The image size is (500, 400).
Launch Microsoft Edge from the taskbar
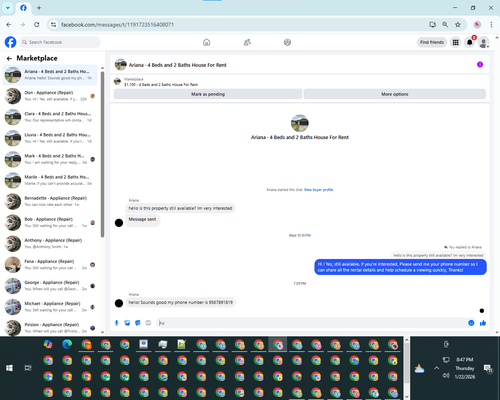click(67, 344)
